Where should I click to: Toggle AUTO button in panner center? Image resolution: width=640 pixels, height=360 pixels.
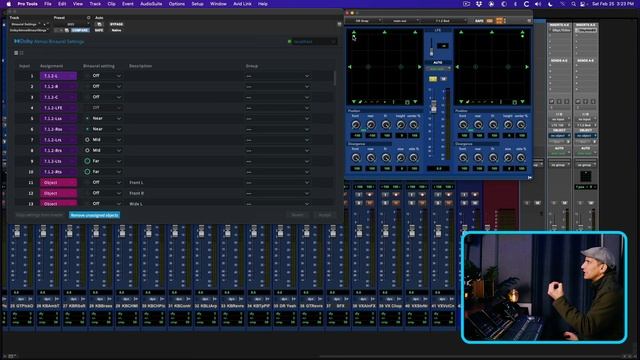click(x=438, y=62)
